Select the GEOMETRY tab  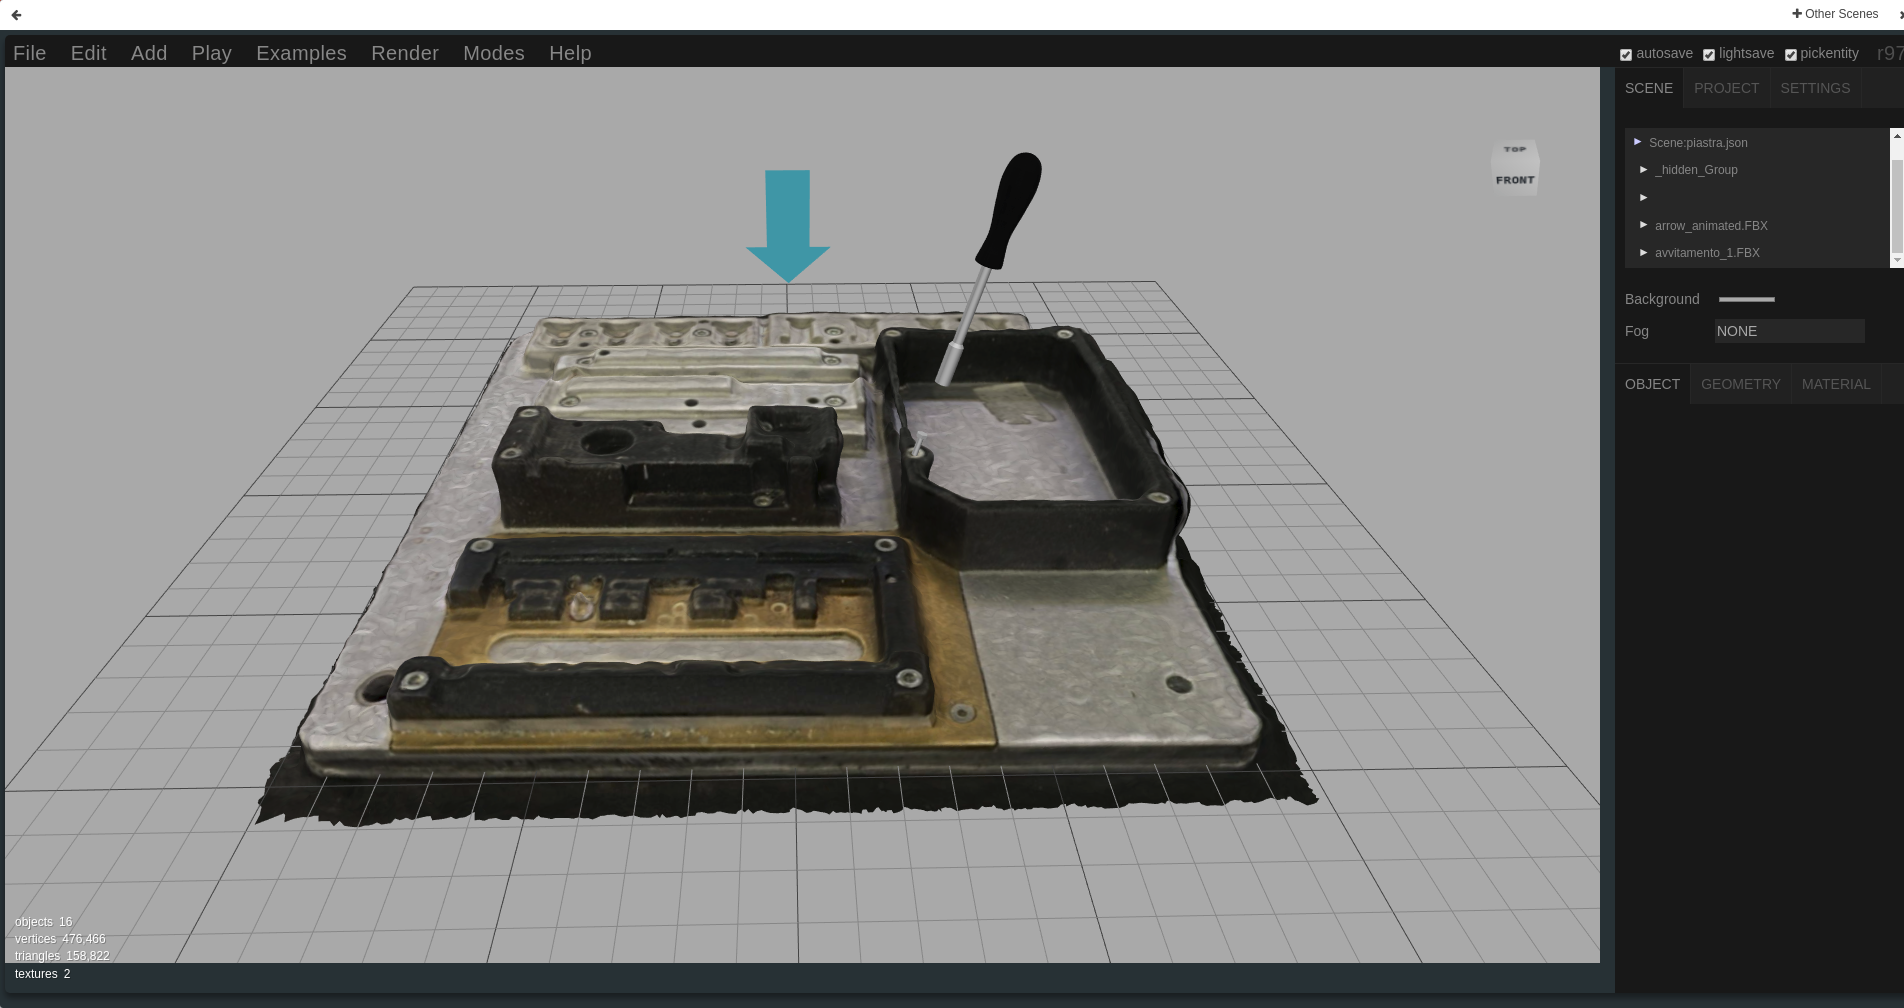point(1741,384)
